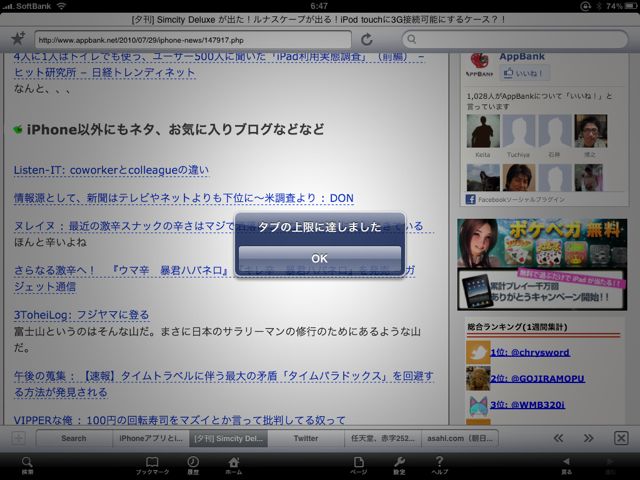Add the current page to bookmarks with the star icon
This screenshot has height=480, width=640.
pyautogui.click(x=18, y=39)
